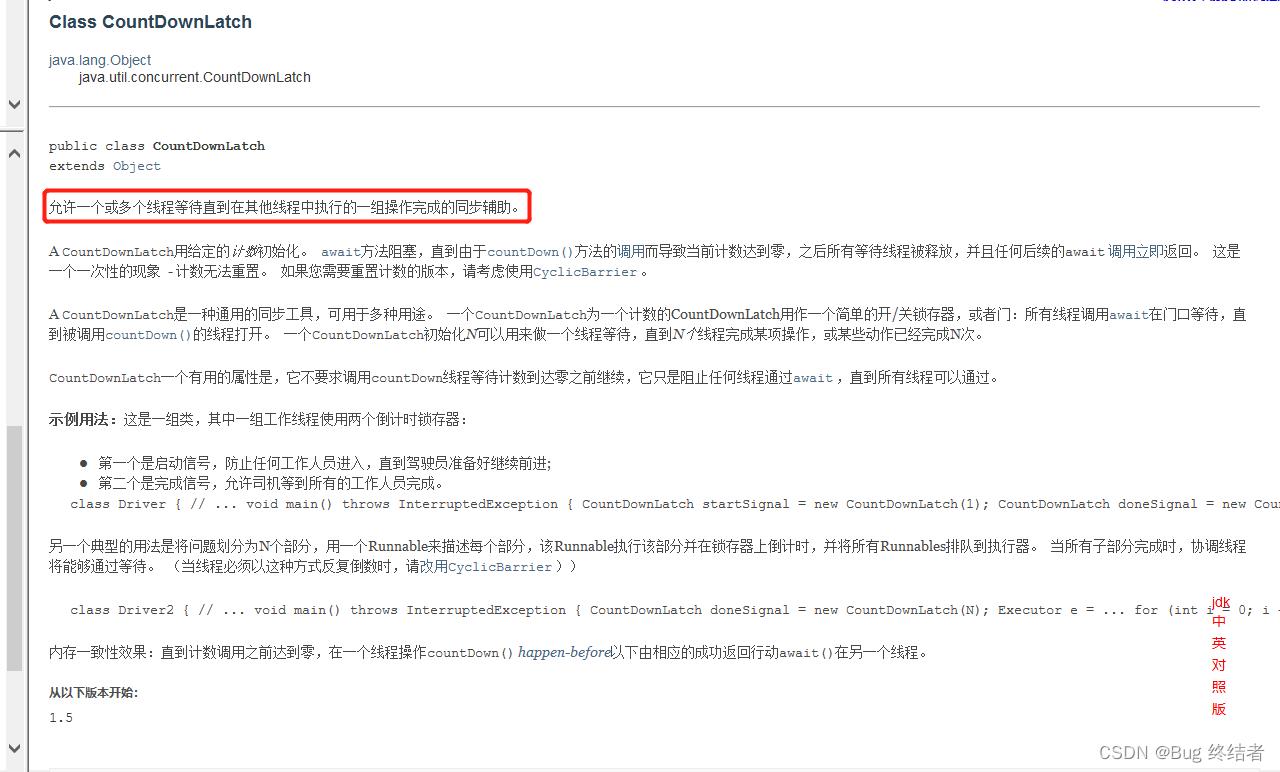
Task: Click the lower pane bottom scroll-down chevron
Action: click(14, 748)
